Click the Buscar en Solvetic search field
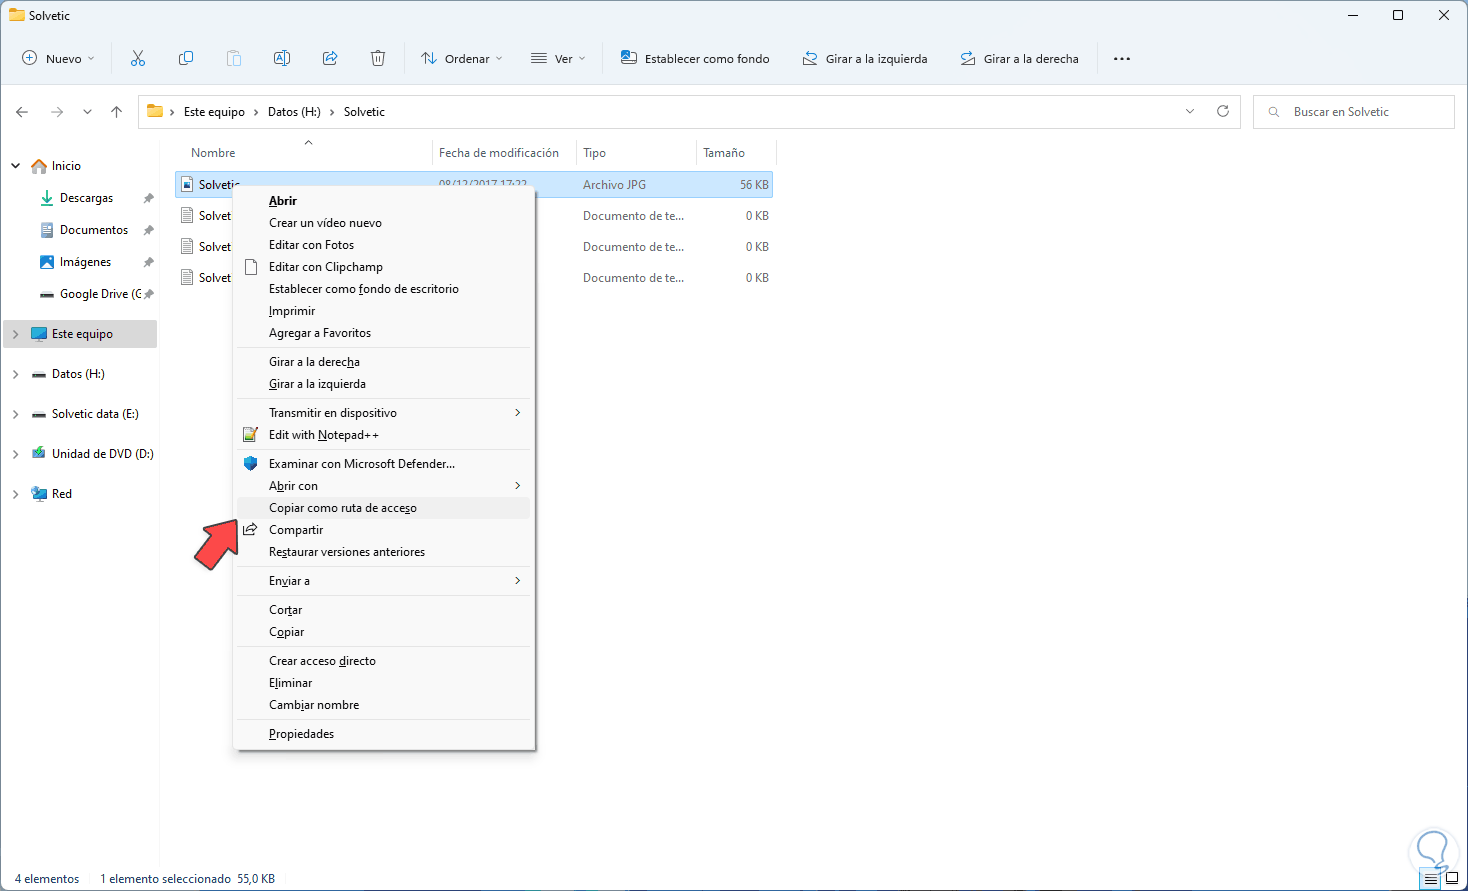This screenshot has width=1468, height=891. [1353, 112]
